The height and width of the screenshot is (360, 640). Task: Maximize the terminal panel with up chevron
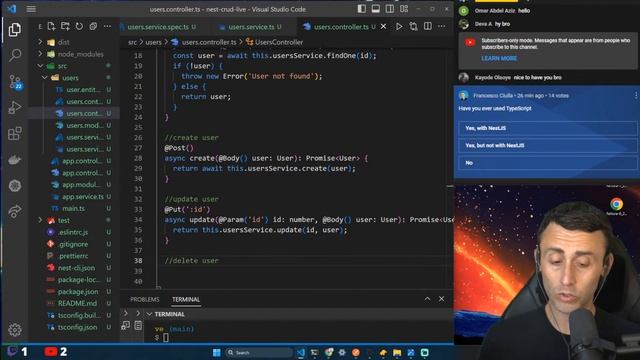[427, 299]
